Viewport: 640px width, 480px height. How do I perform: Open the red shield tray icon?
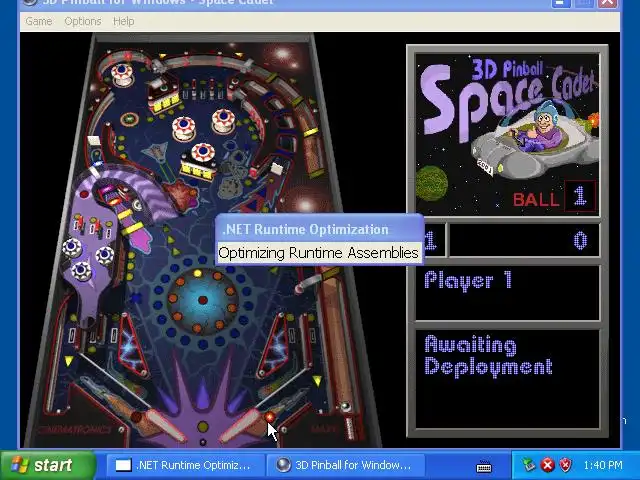(565, 464)
